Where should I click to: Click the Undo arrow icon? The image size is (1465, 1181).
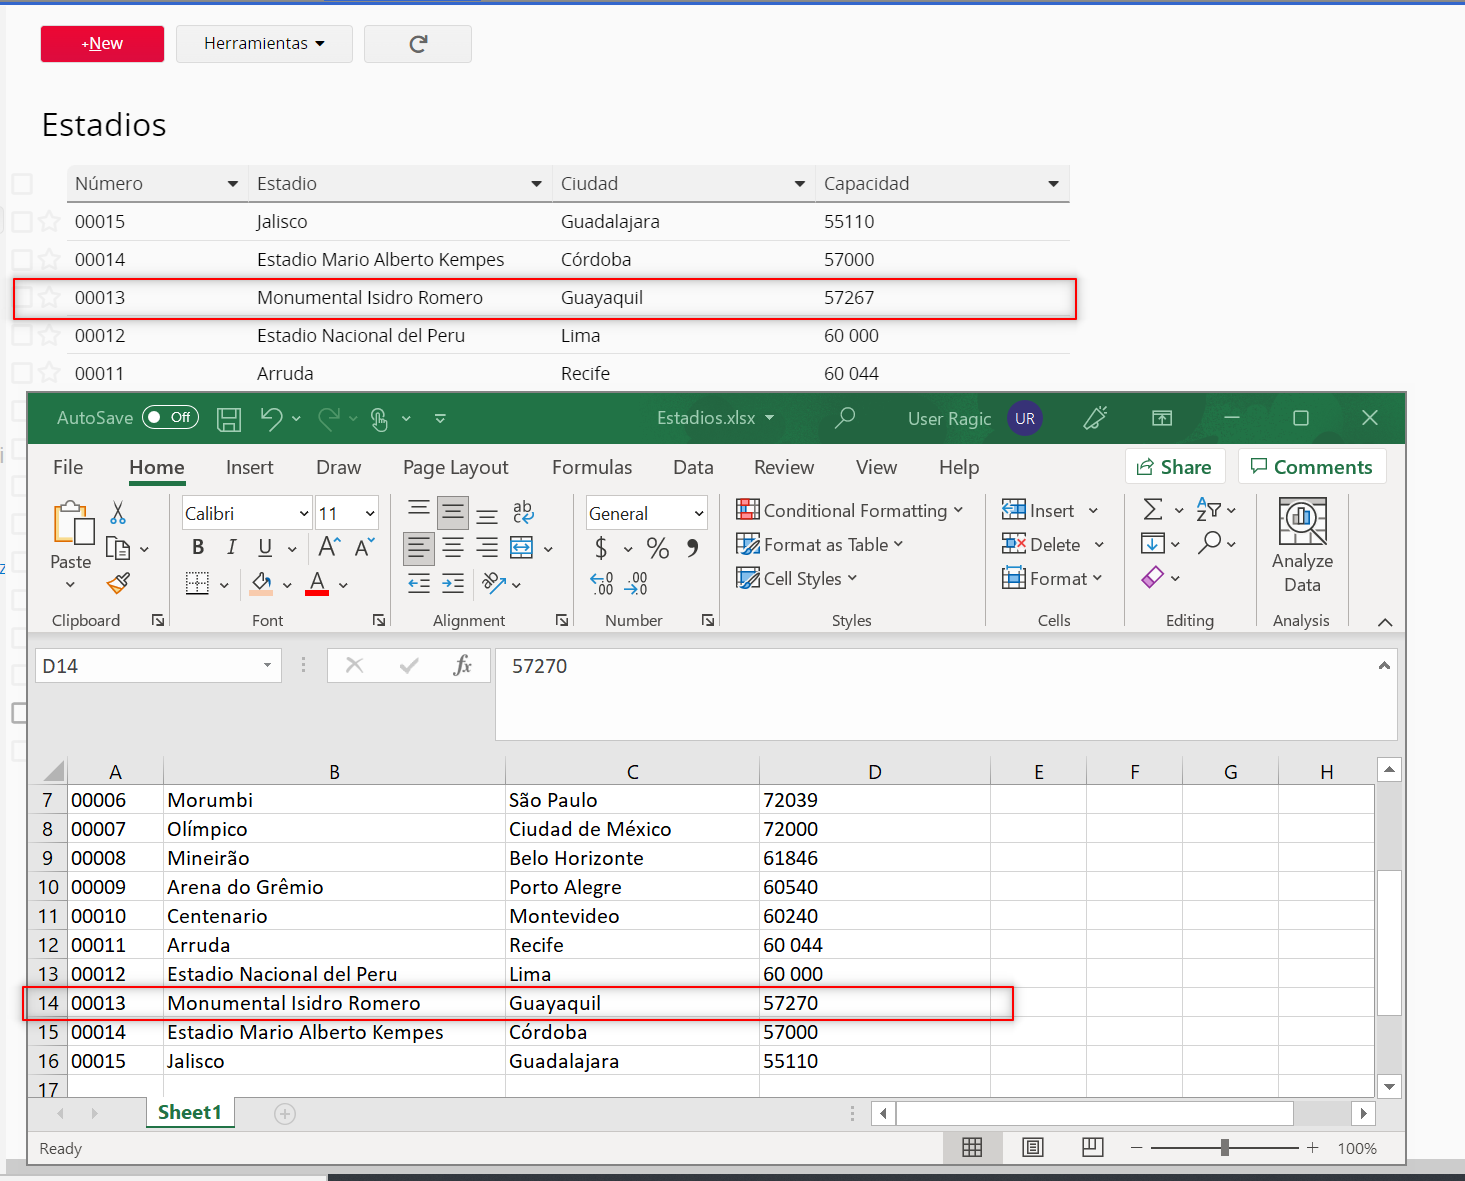click(x=271, y=418)
